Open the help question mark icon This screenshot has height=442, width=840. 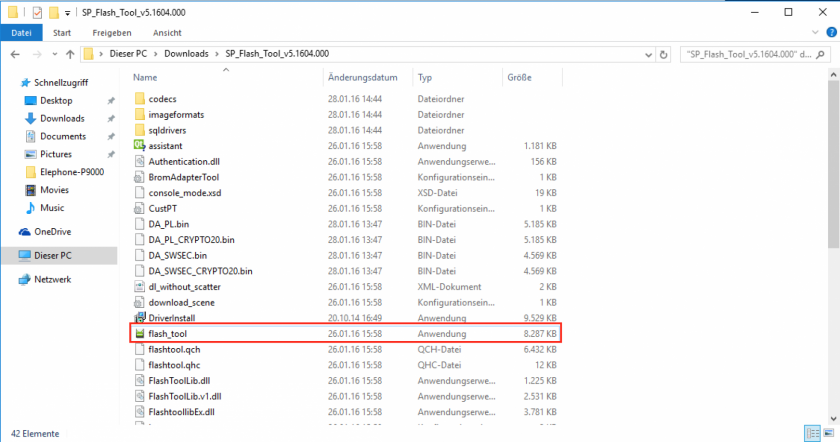tap(831, 33)
